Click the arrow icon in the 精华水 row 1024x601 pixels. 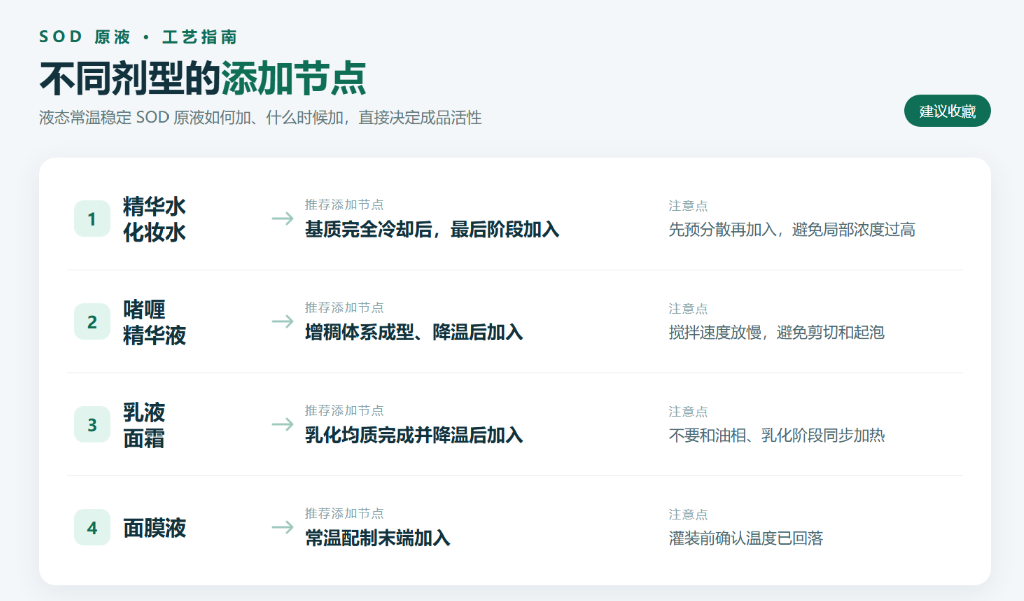point(283,218)
